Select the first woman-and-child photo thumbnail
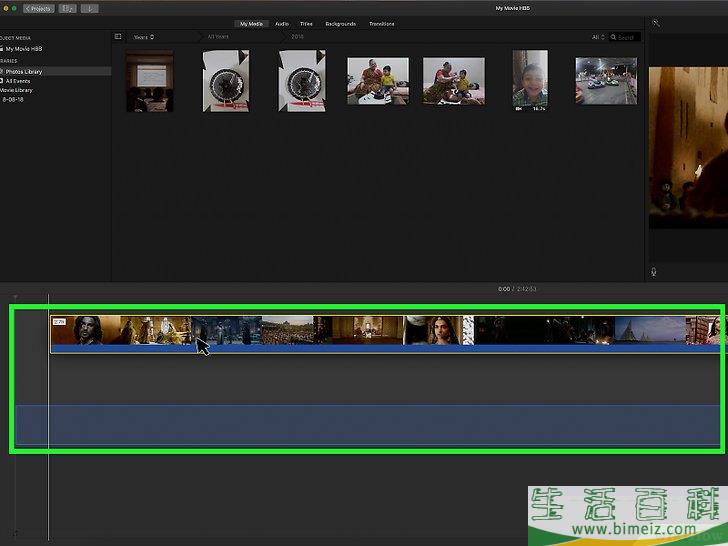The width and height of the screenshot is (728, 546). [378, 81]
